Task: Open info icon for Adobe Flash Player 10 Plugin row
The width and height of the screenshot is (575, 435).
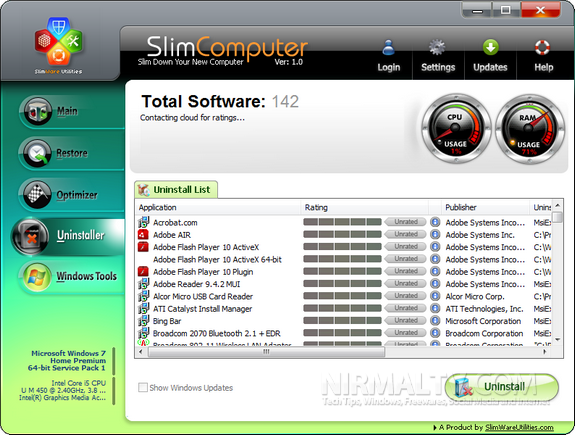Action: click(435, 271)
